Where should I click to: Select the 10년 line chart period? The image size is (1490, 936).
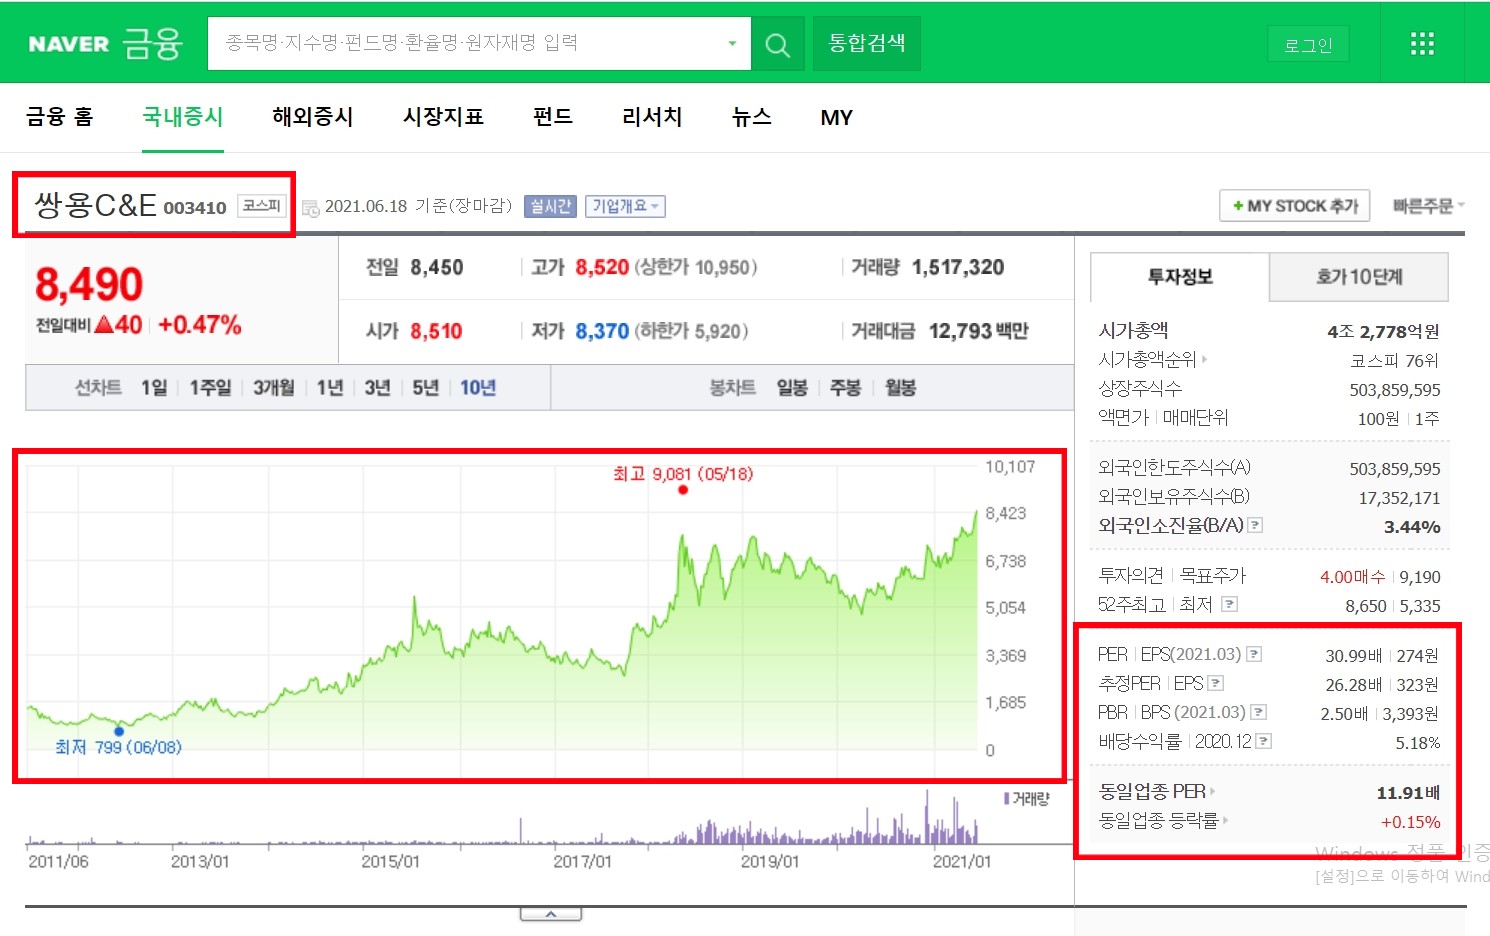point(478,388)
